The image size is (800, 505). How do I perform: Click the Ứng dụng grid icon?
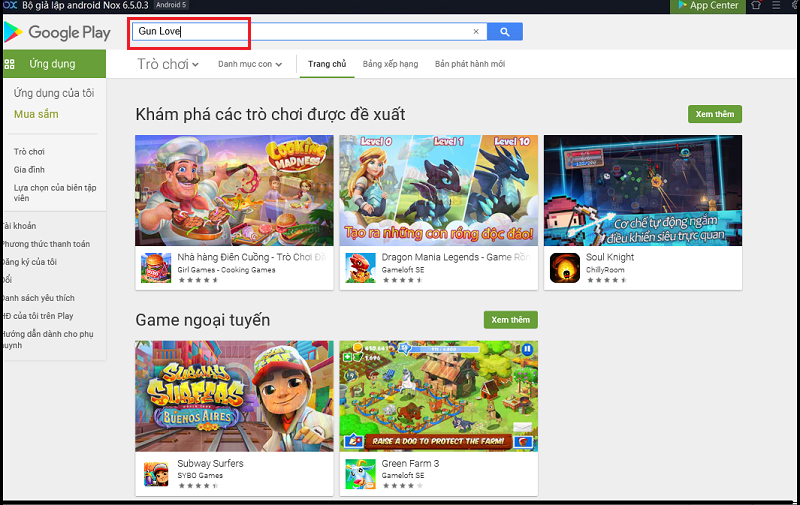tap(10, 64)
